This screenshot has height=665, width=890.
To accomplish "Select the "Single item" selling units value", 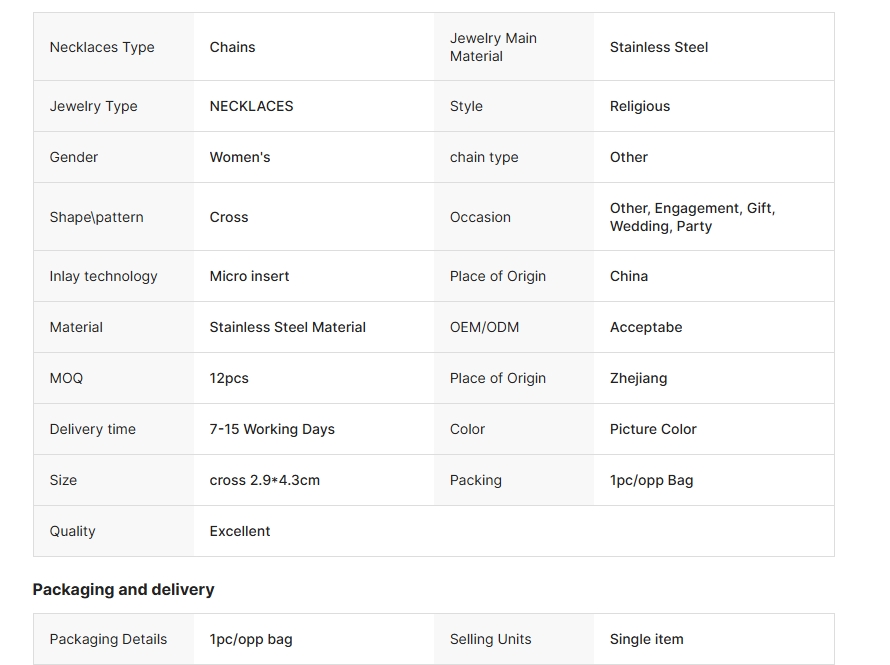I will [646, 639].
